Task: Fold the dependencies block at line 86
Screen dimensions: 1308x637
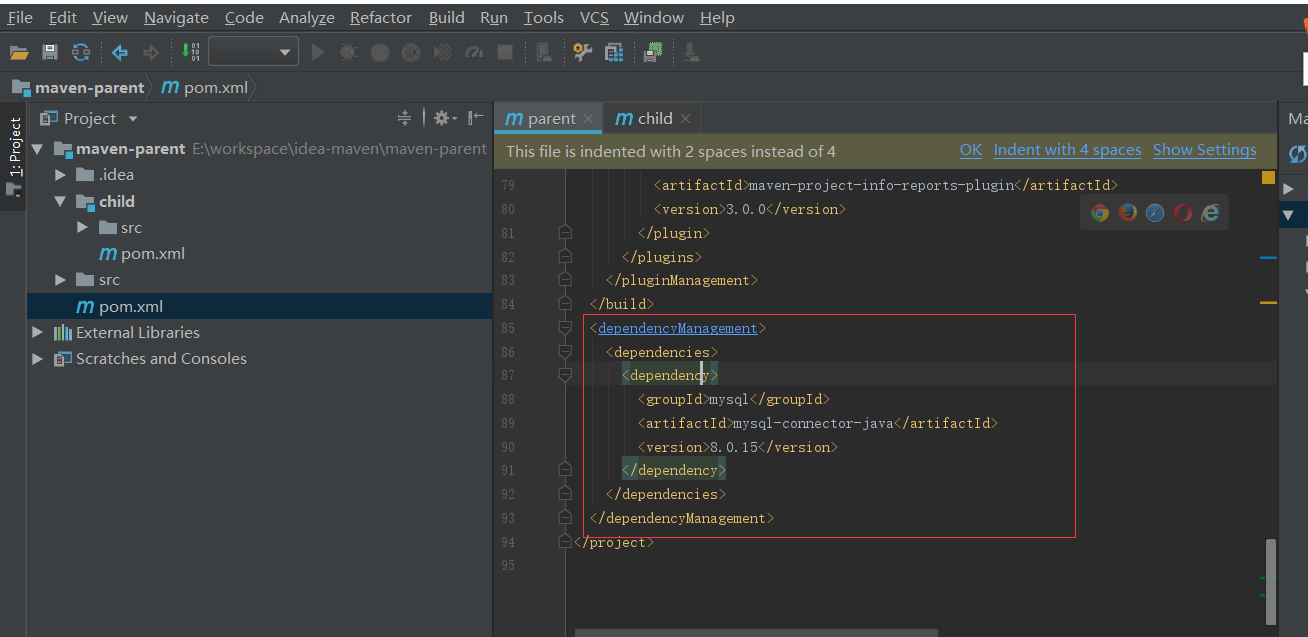Action: [565, 352]
